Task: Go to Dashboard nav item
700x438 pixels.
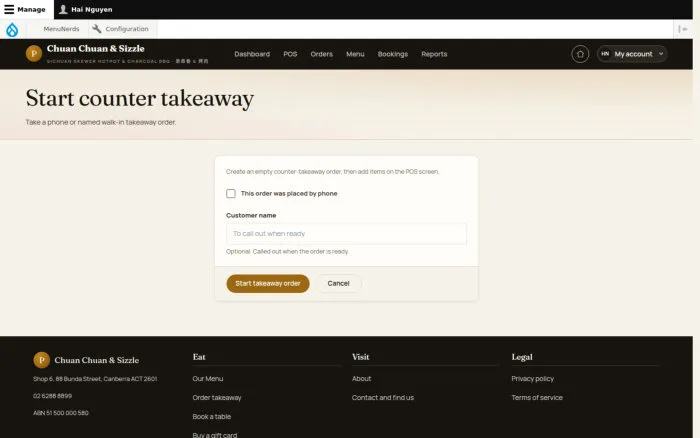Action: (x=252, y=54)
